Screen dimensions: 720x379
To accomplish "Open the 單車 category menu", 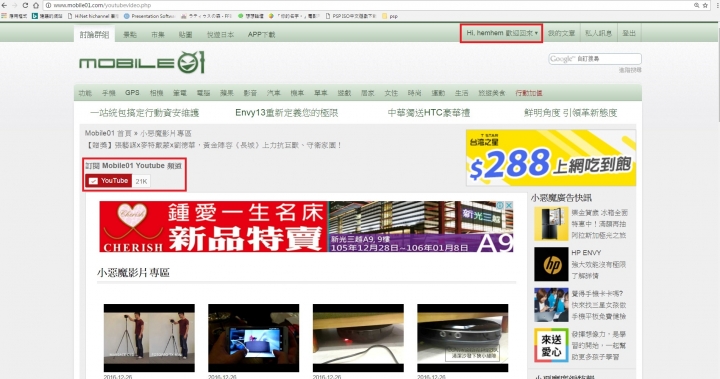I will point(321,93).
